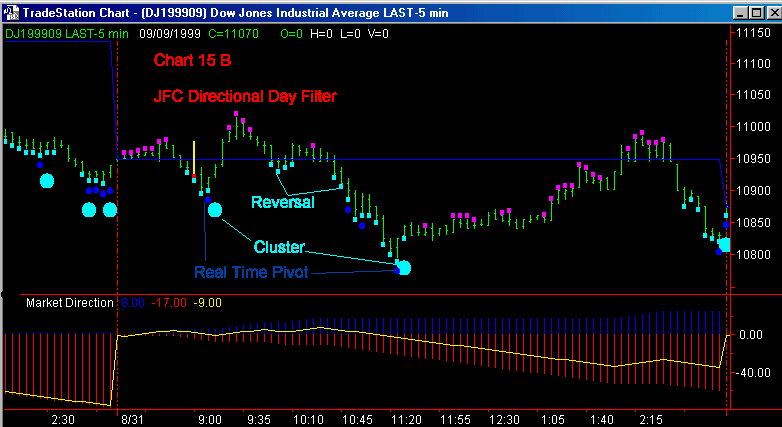Click the yellow vertical bar near 9:00
The image size is (782, 427).
pos(194,159)
